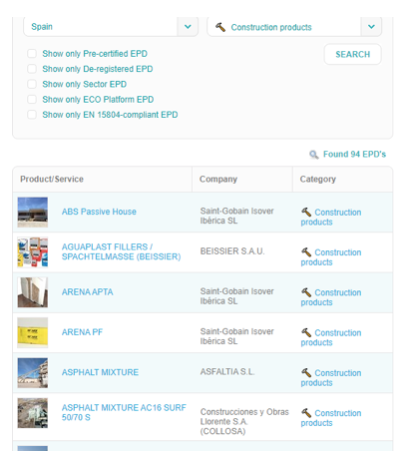This screenshot has width=410, height=471.
Task: Enable Show only Pre-certified EPD checkbox
Action: pyautogui.click(x=32, y=54)
